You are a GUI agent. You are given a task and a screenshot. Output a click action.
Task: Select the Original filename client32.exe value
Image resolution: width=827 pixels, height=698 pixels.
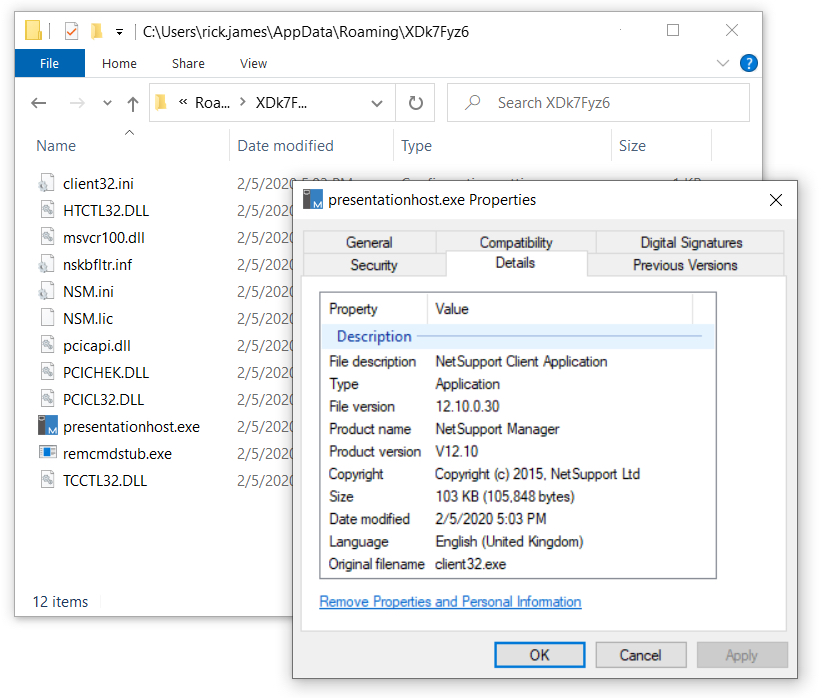[470, 564]
